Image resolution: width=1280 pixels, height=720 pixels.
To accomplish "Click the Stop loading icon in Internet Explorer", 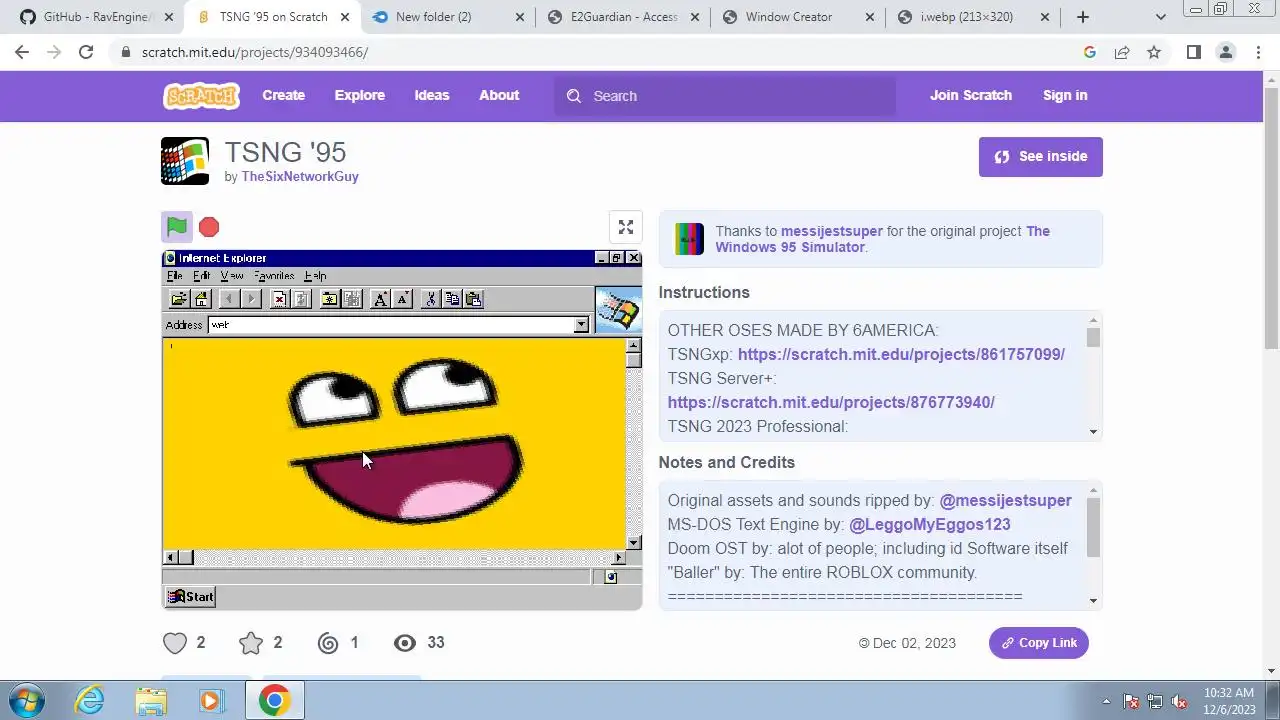I will tap(279, 299).
